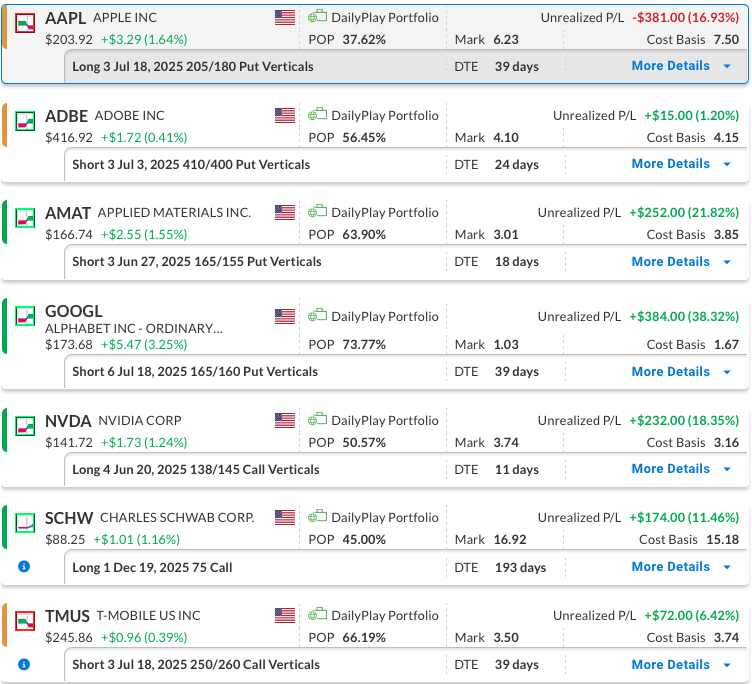Viewport: 752px width, 684px height.
Task: Click the US flag icon for AMAT
Action: (285, 212)
